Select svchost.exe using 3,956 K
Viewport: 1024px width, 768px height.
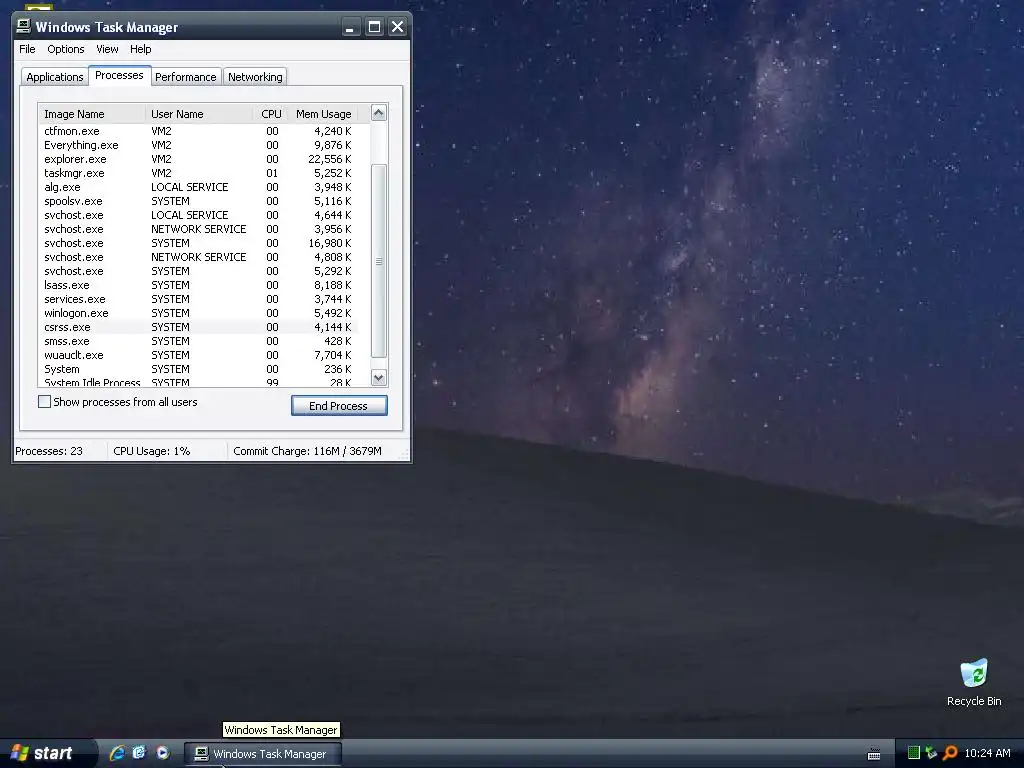(198, 229)
